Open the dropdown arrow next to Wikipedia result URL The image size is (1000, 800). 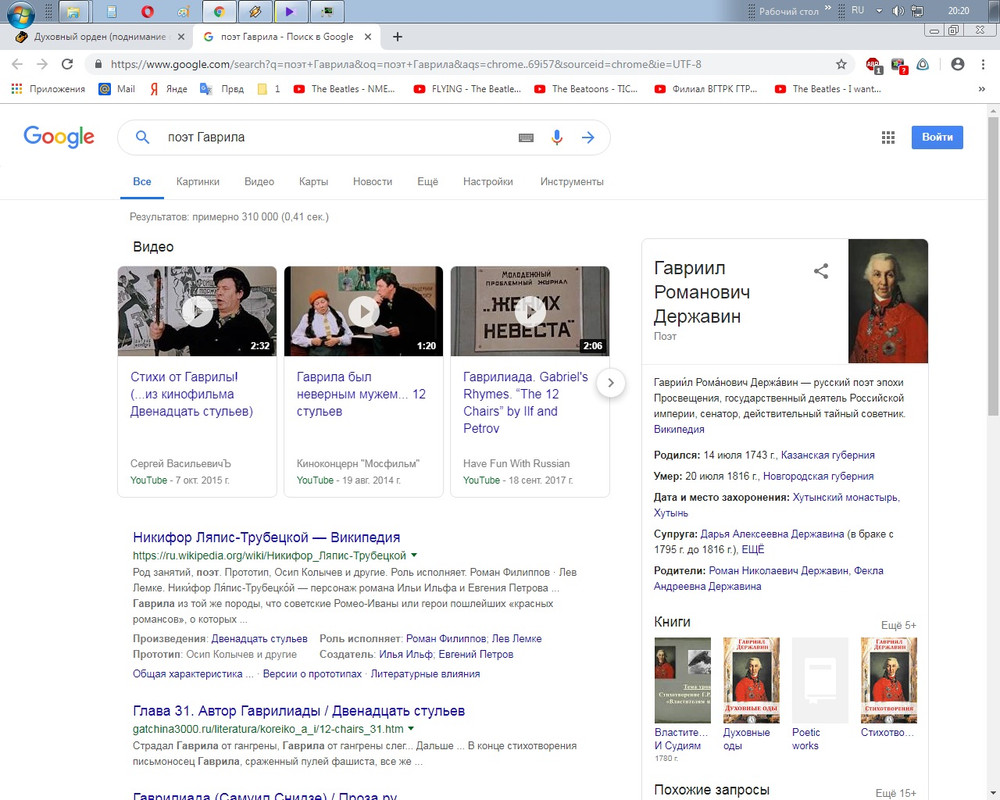pyautogui.click(x=414, y=555)
